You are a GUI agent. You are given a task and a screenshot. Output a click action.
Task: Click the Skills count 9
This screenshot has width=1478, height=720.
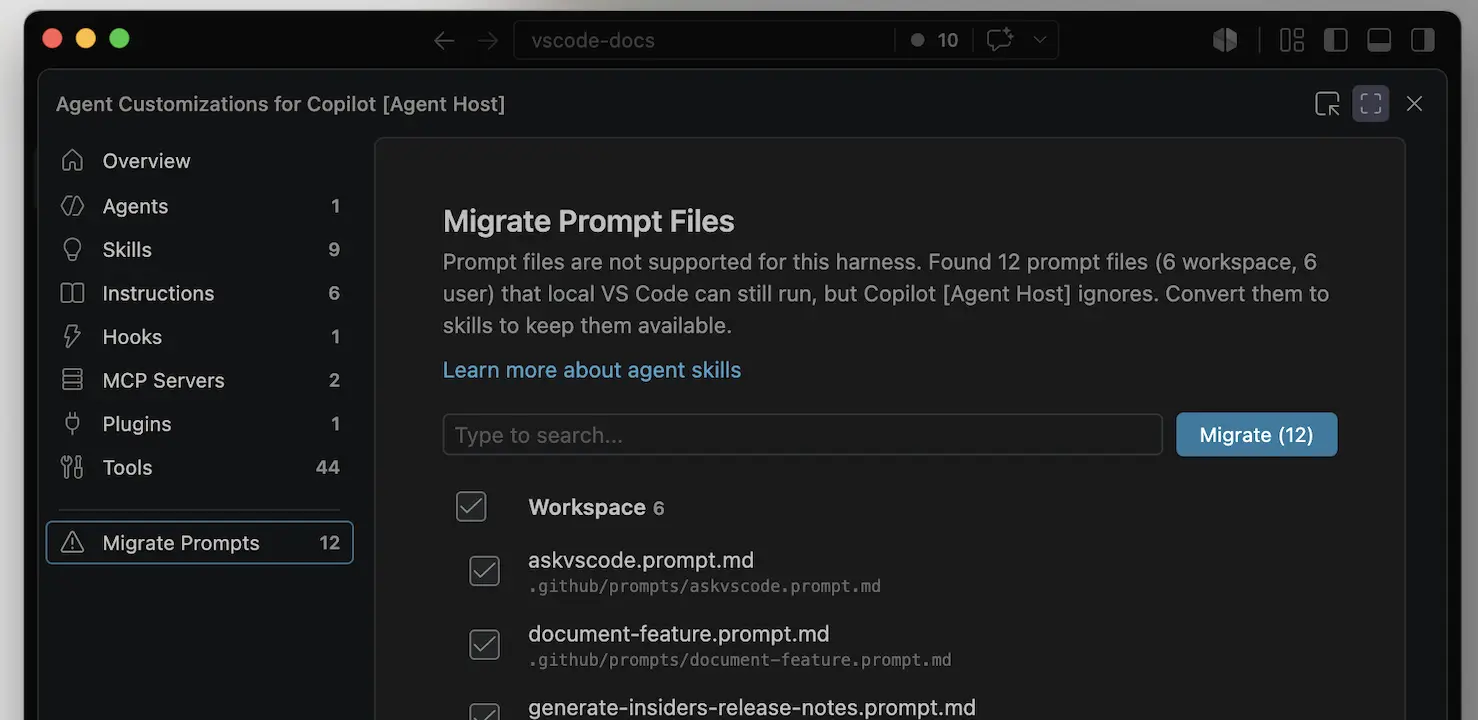(x=334, y=249)
